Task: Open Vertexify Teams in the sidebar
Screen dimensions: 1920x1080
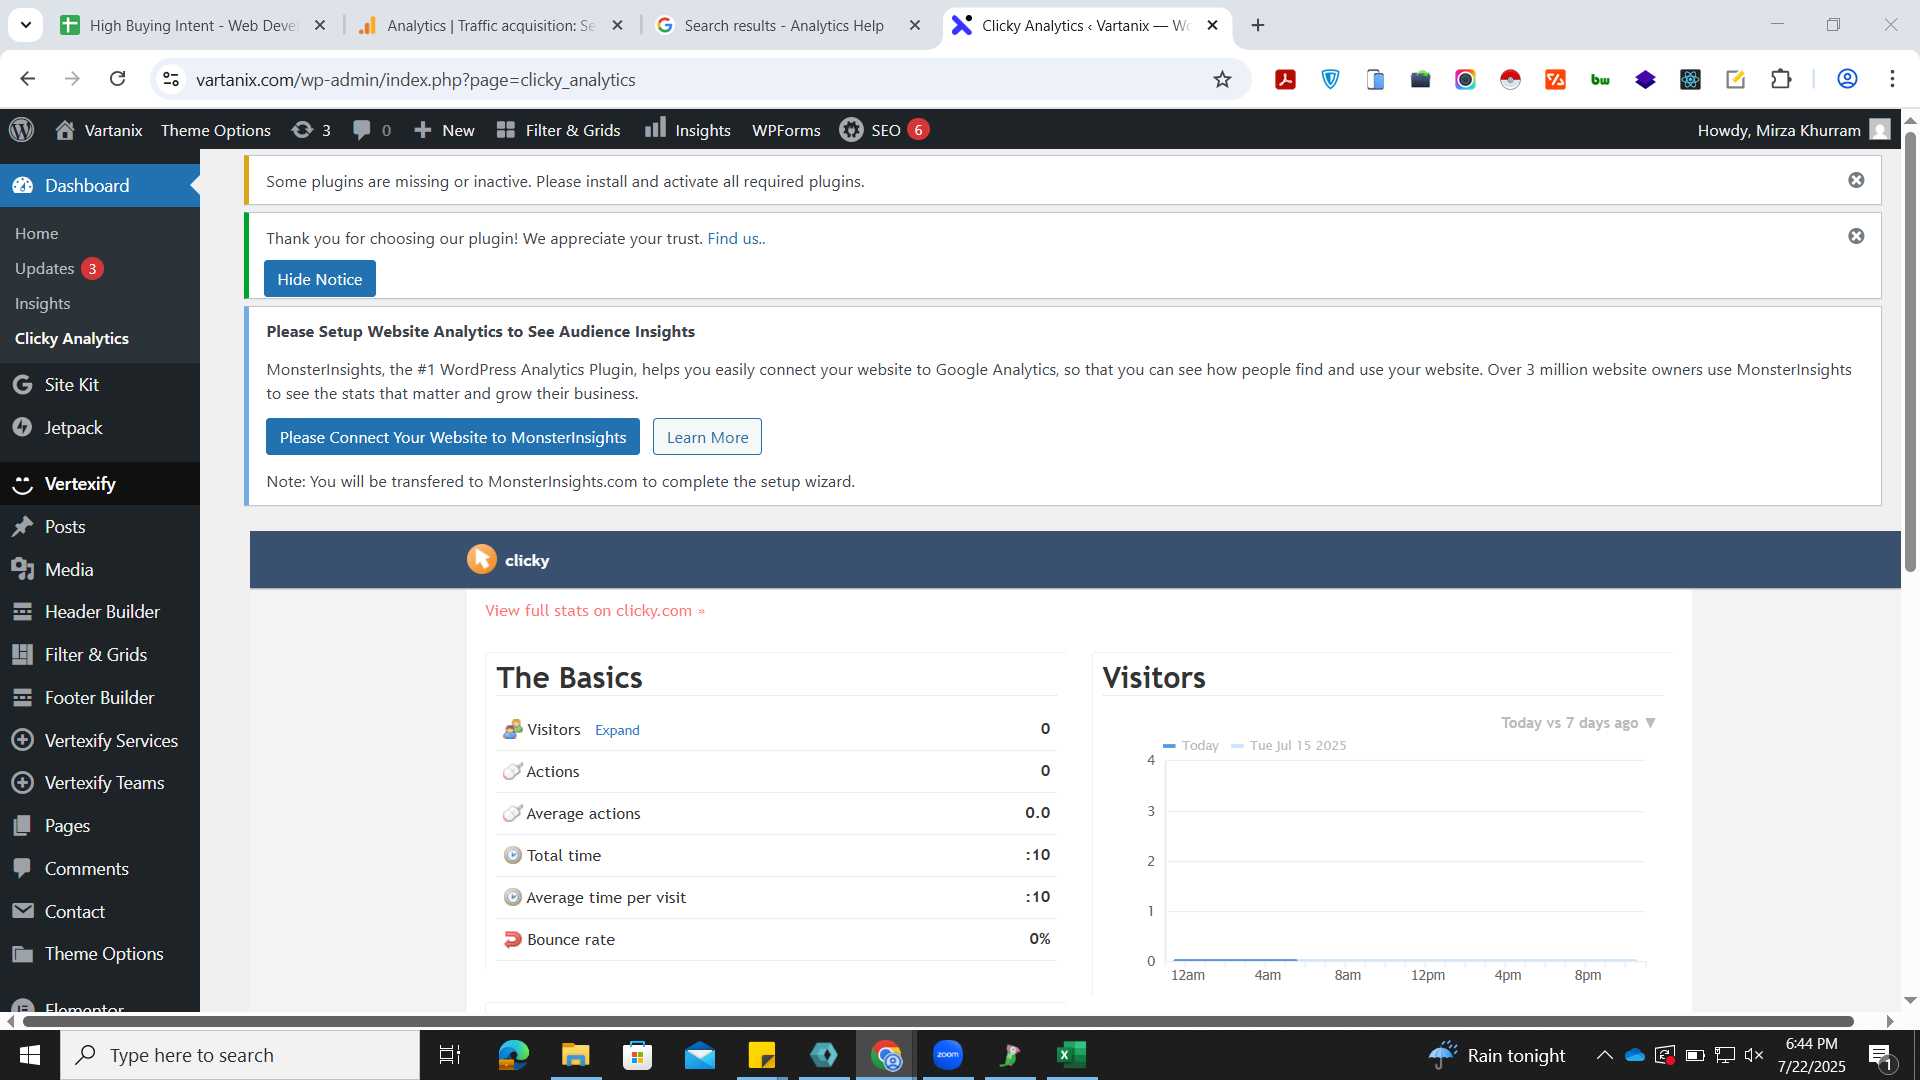Action: (x=100, y=782)
